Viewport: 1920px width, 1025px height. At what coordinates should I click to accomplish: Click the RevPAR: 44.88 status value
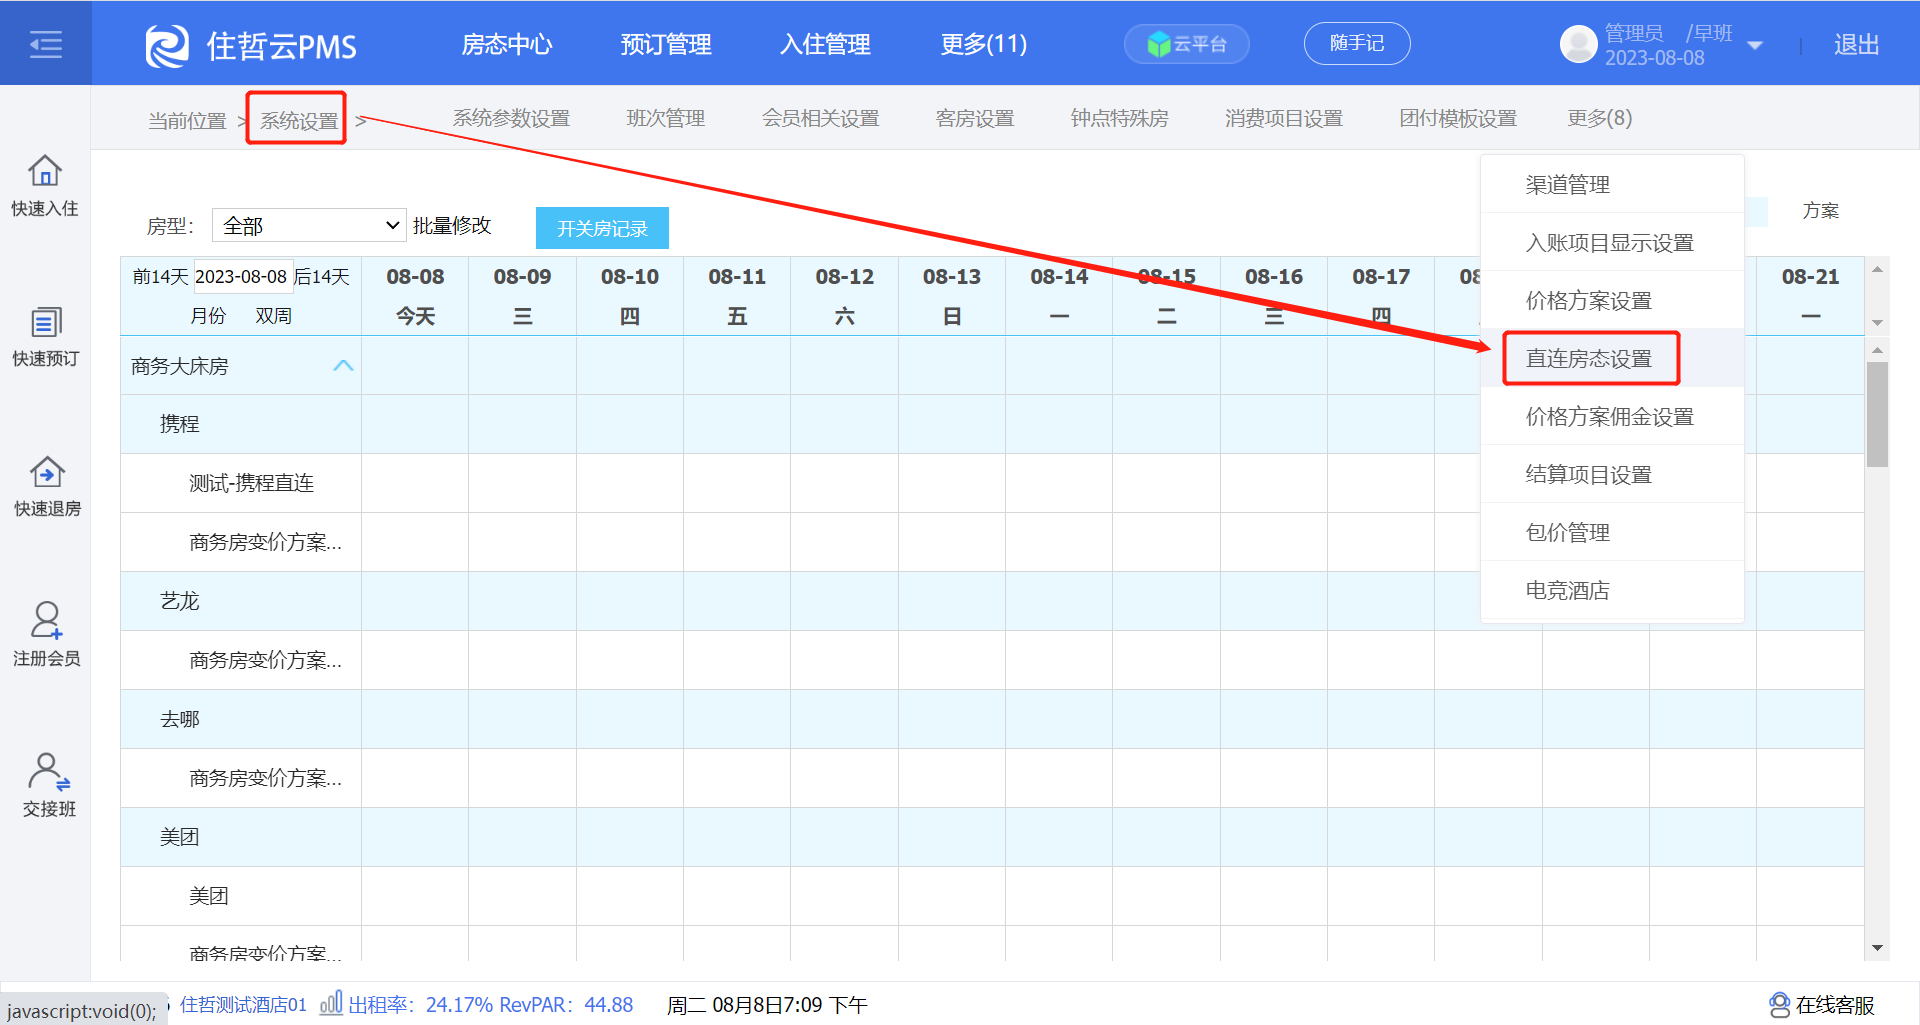pyautogui.click(x=566, y=1004)
